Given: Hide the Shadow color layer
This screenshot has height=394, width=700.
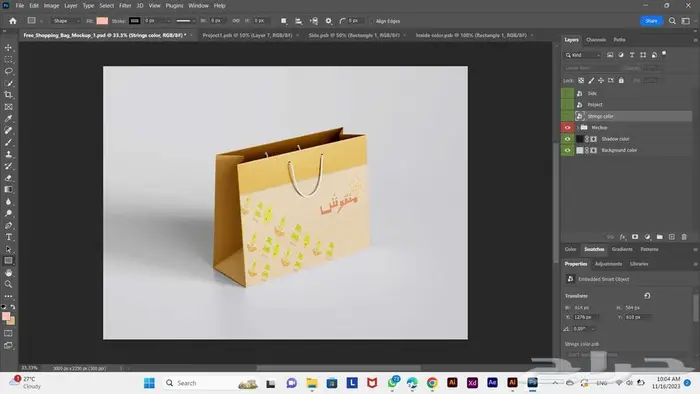Looking at the screenshot, I should pyautogui.click(x=567, y=139).
